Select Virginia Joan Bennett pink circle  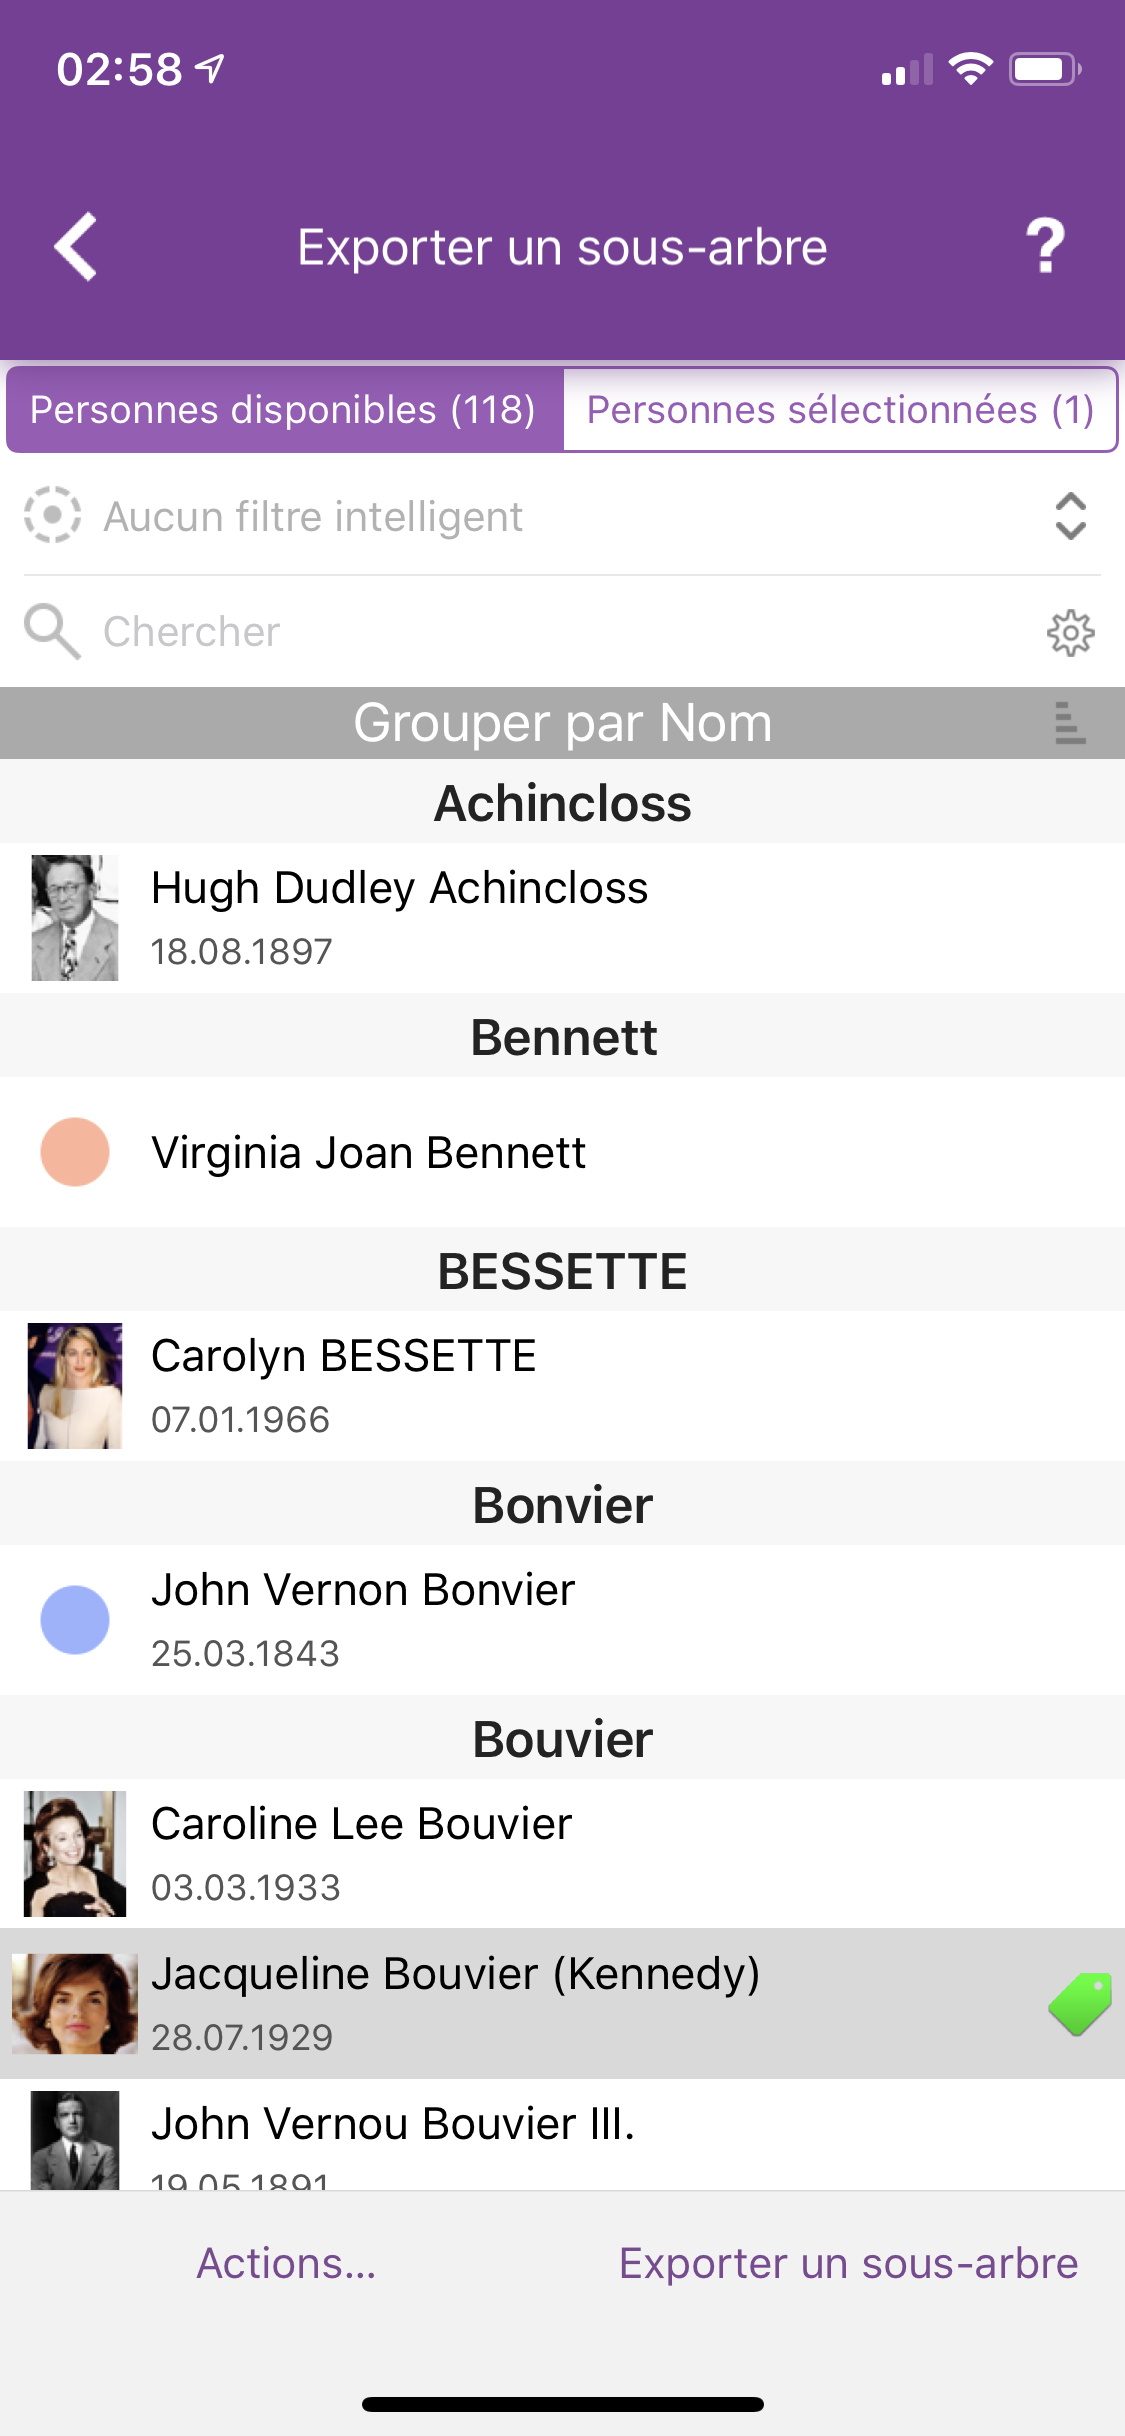pyautogui.click(x=75, y=1152)
